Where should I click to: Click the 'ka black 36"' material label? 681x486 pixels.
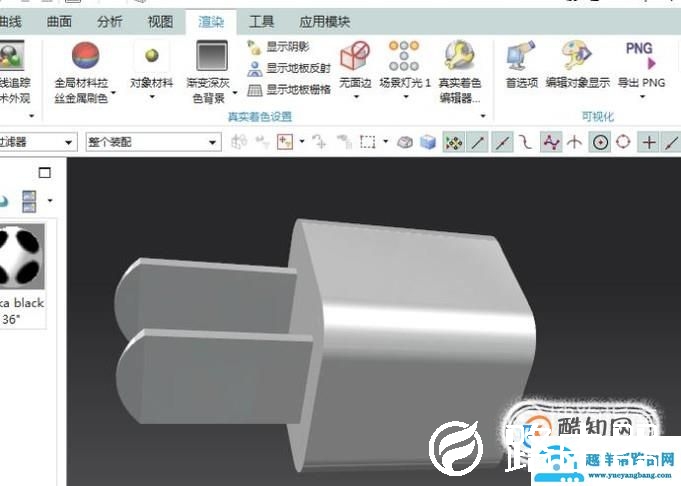pyautogui.click(x=22, y=311)
